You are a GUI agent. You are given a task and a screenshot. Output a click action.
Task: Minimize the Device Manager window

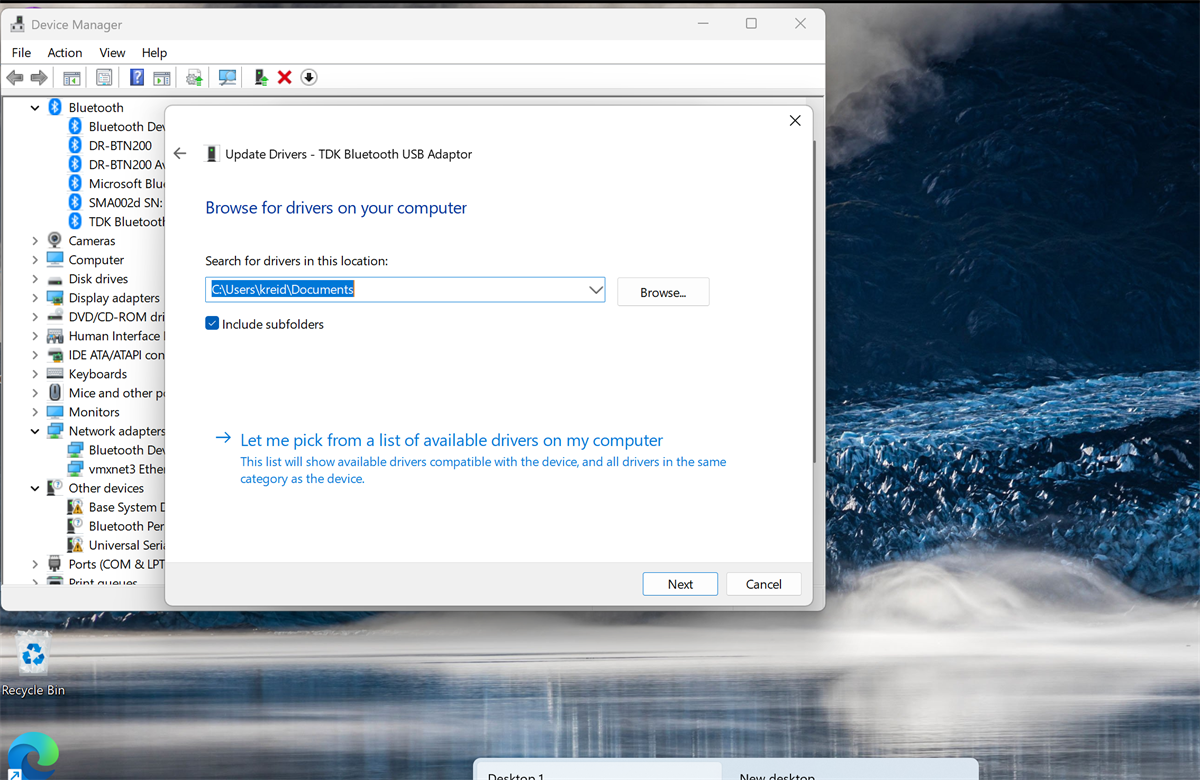[x=703, y=24]
